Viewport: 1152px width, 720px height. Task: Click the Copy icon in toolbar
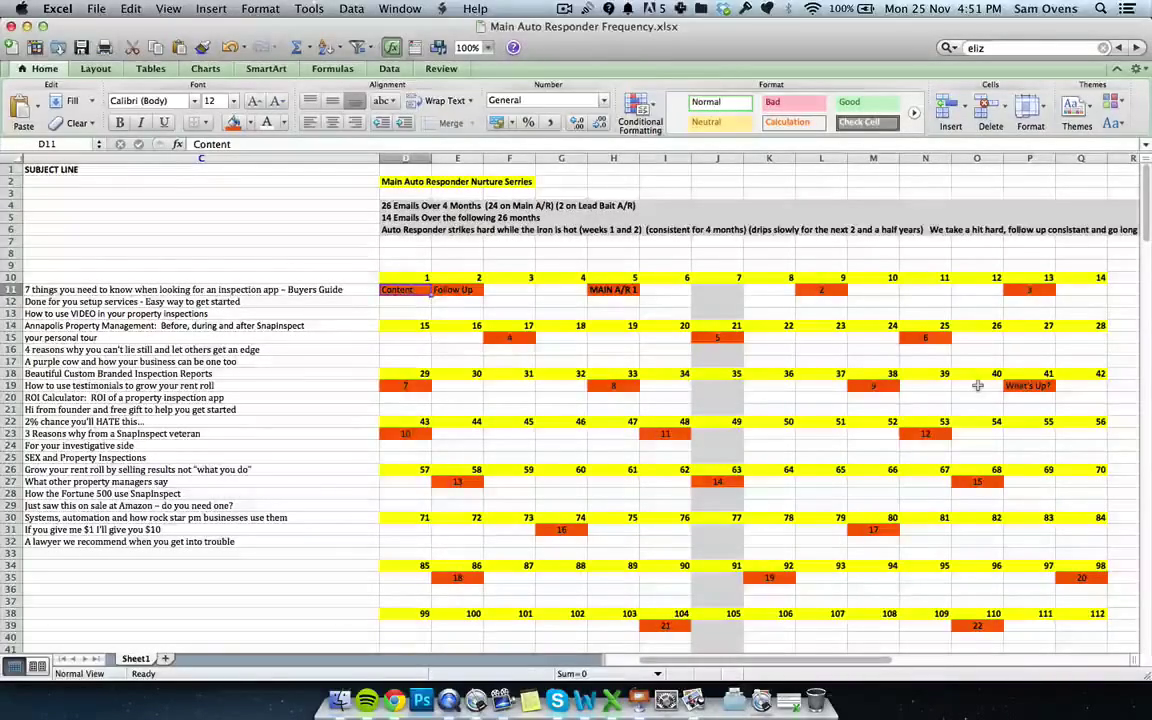(156, 48)
